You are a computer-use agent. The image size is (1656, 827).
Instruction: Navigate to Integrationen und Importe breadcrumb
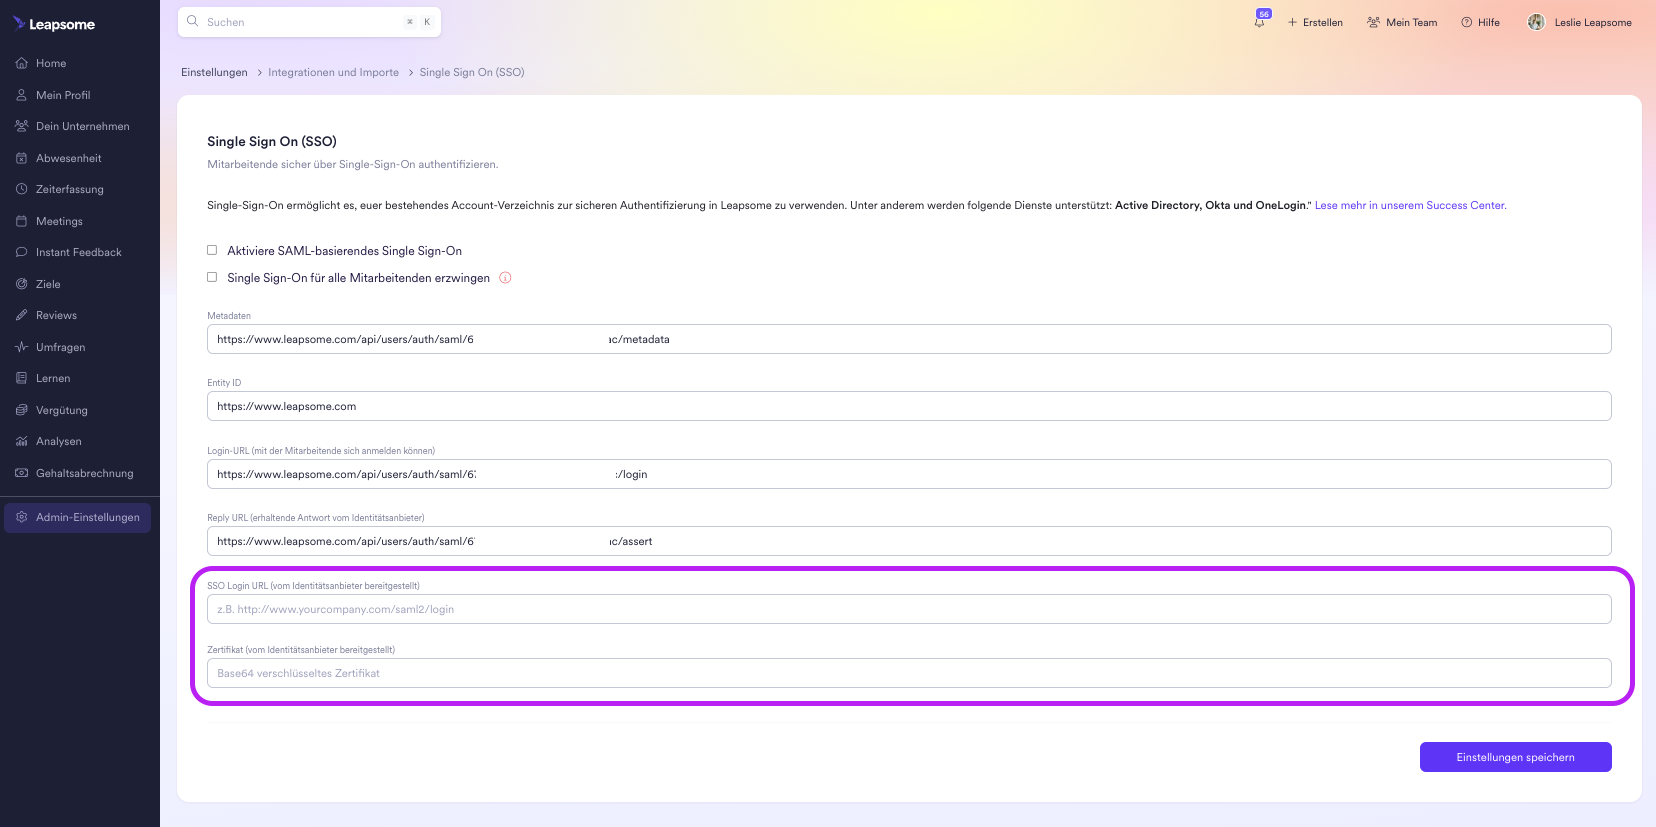tap(333, 72)
